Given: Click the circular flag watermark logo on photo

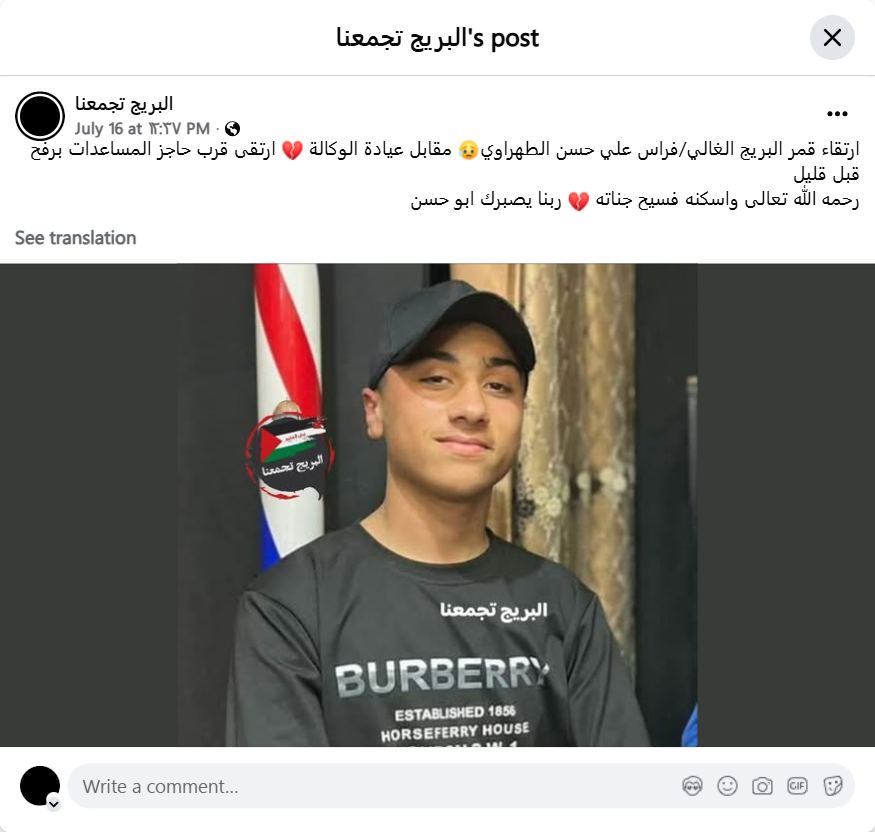Looking at the screenshot, I should [x=290, y=455].
